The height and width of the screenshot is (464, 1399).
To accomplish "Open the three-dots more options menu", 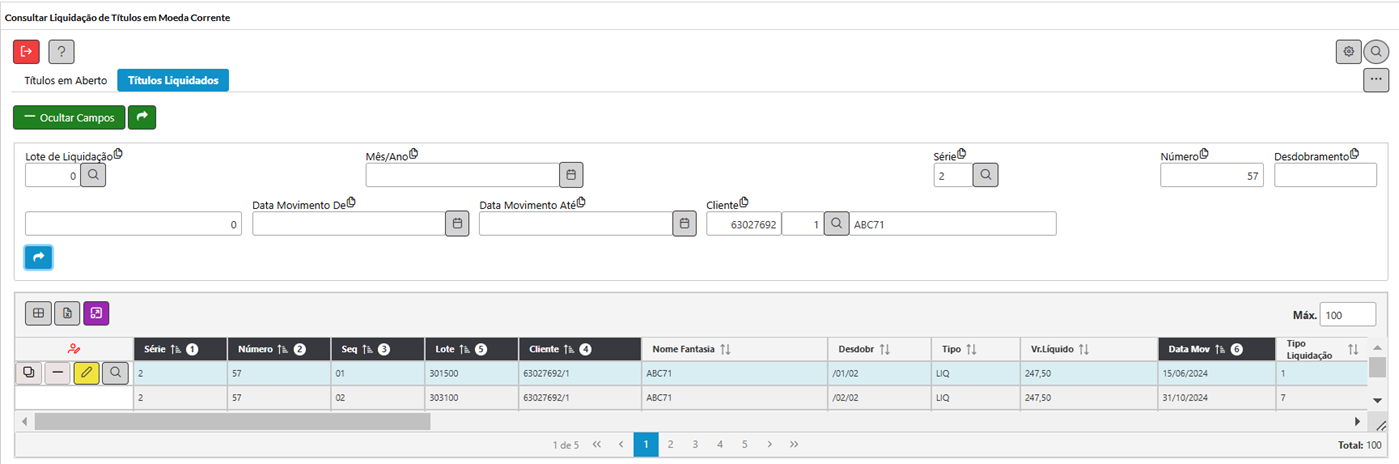I will (x=1376, y=80).
